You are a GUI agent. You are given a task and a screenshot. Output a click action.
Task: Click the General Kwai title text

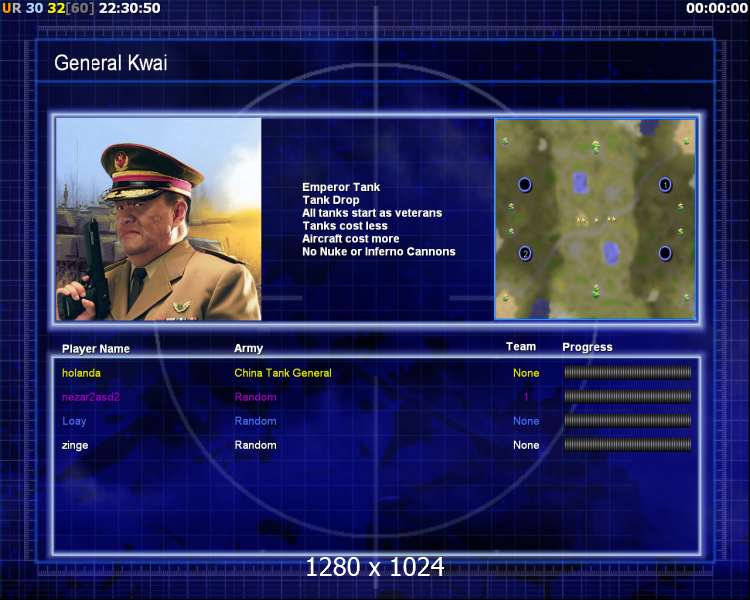click(x=110, y=63)
